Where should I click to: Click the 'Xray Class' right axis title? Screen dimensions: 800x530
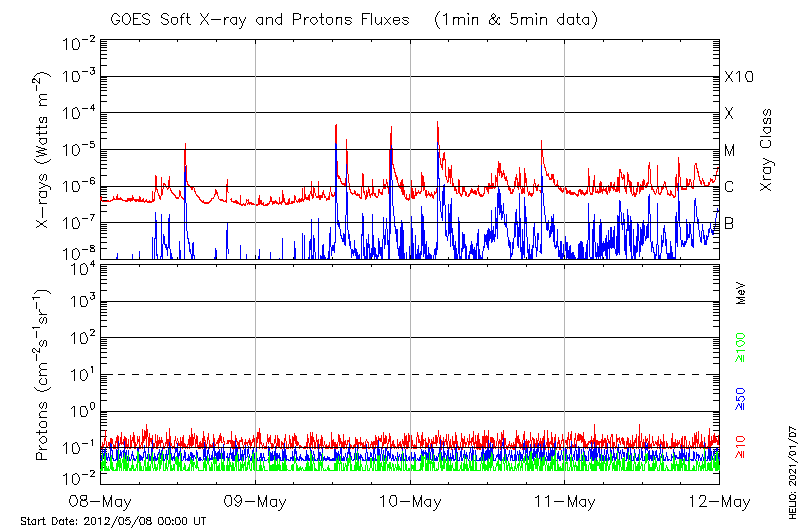tap(767, 150)
